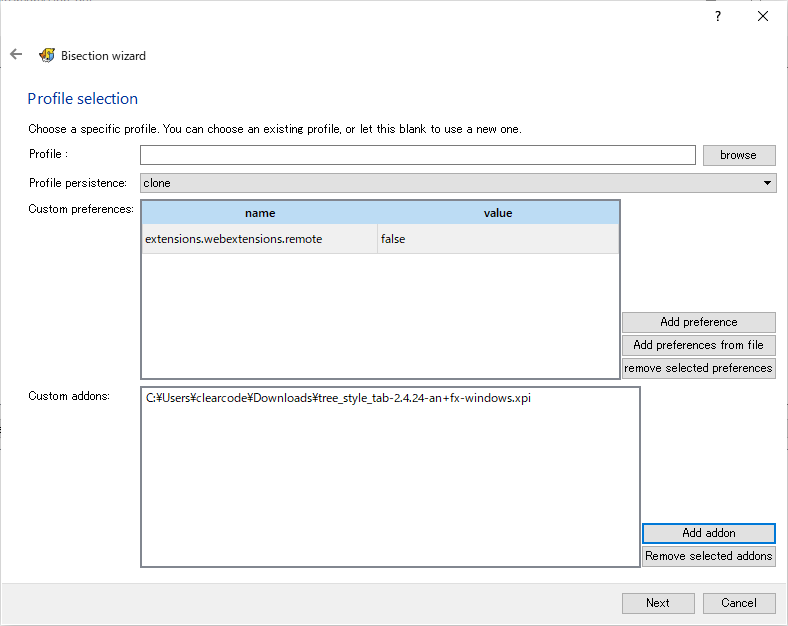Select the clone persistence combo box
This screenshot has width=788, height=626.
pyautogui.click(x=458, y=183)
